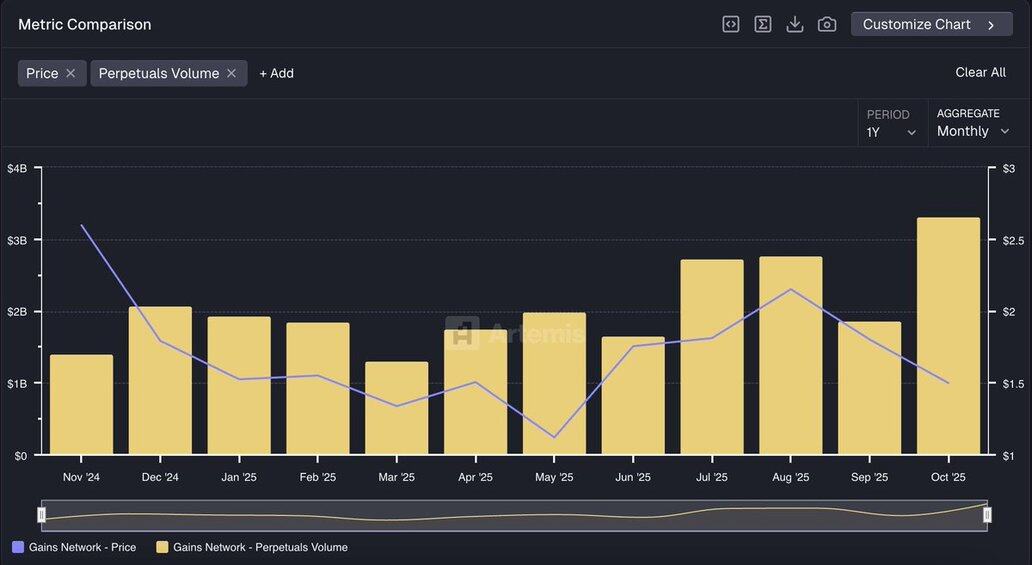
Task: Click the camera screenshot icon
Action: coord(827,24)
